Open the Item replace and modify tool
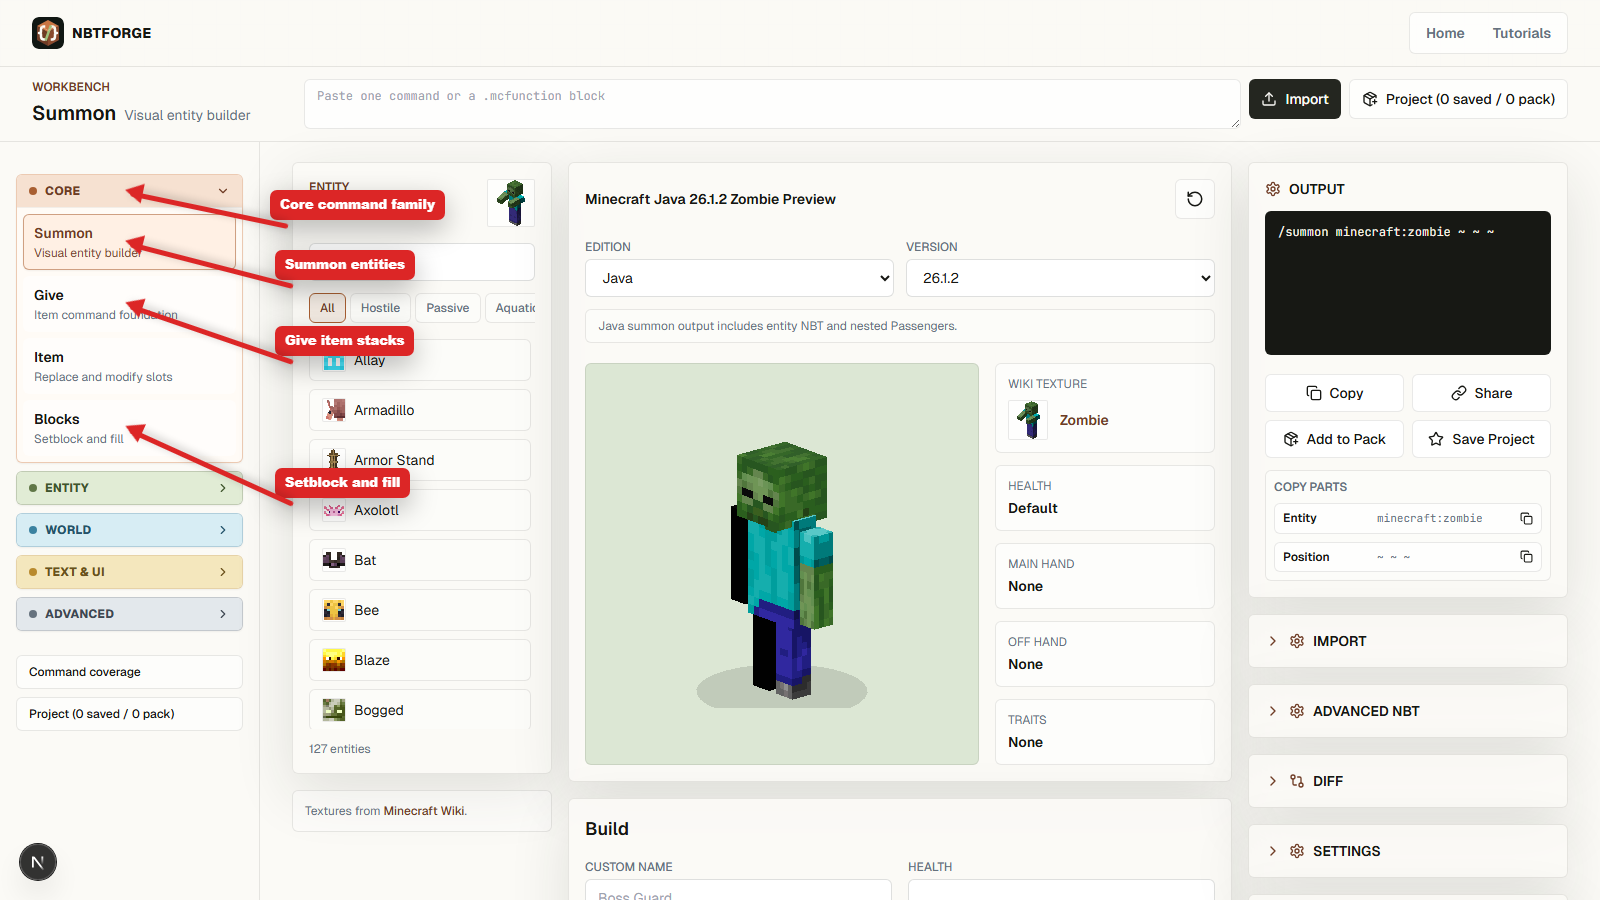Screen dimensions: 1600x900 point(129,366)
